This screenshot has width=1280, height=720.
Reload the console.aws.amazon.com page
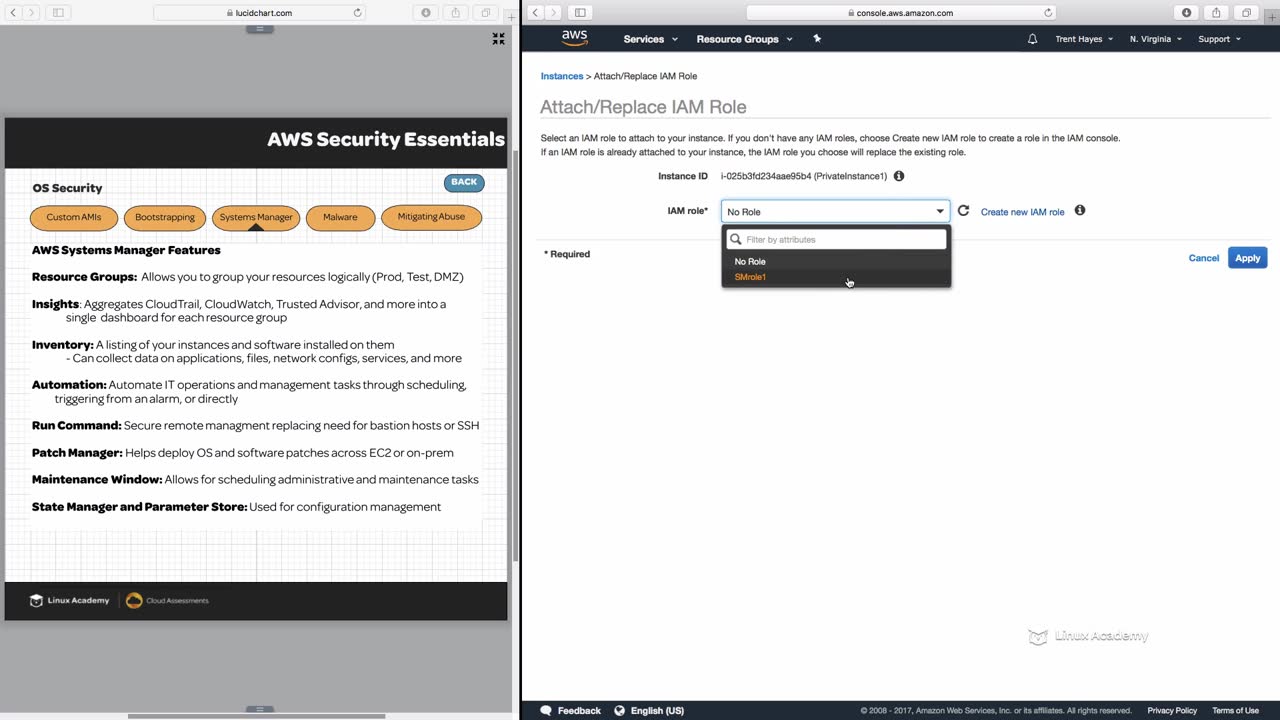coord(1048,13)
